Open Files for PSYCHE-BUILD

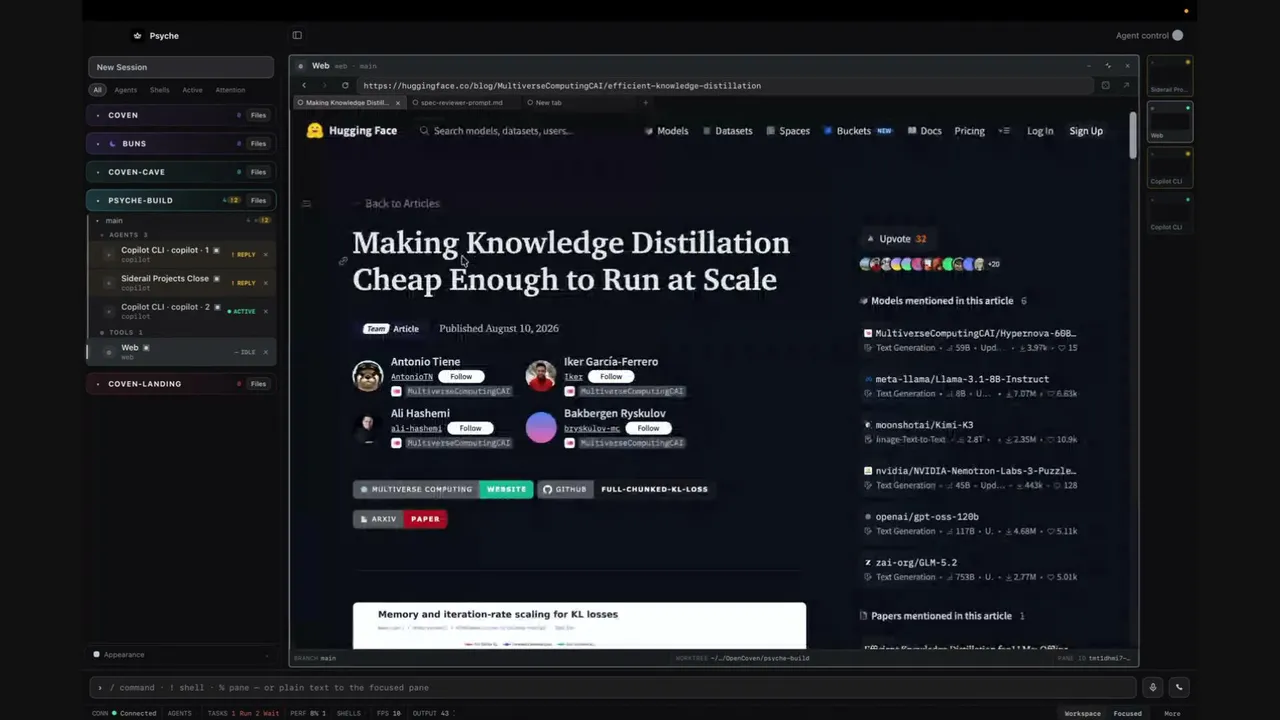[258, 201]
